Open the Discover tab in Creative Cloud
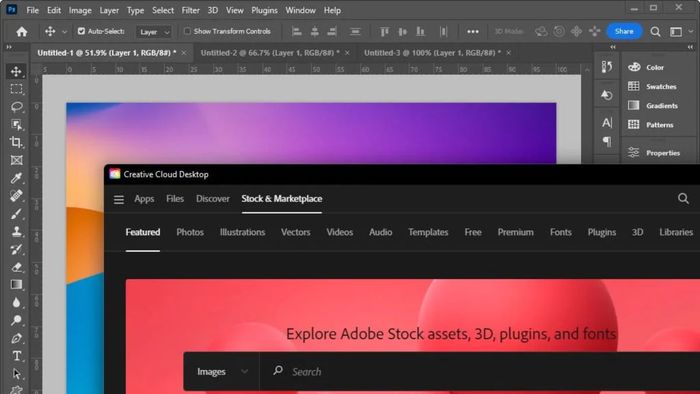This screenshot has width=700, height=394. tap(212, 199)
